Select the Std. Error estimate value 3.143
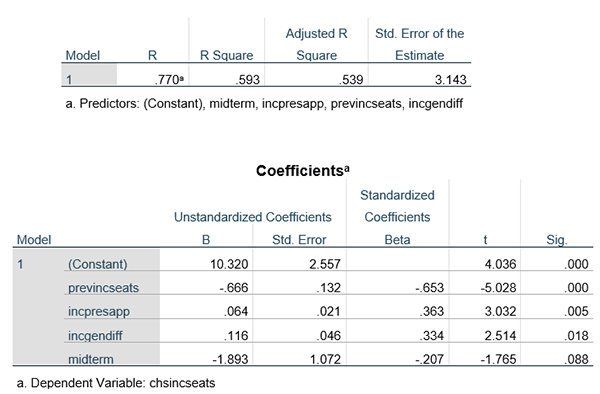 pos(450,80)
